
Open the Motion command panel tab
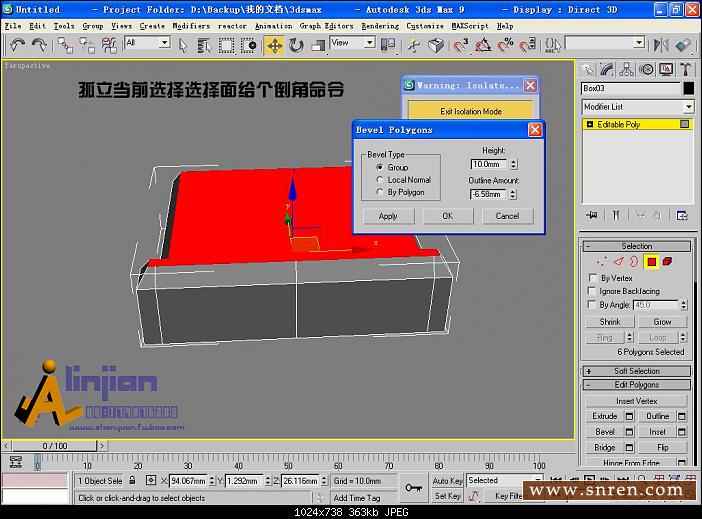(646, 69)
